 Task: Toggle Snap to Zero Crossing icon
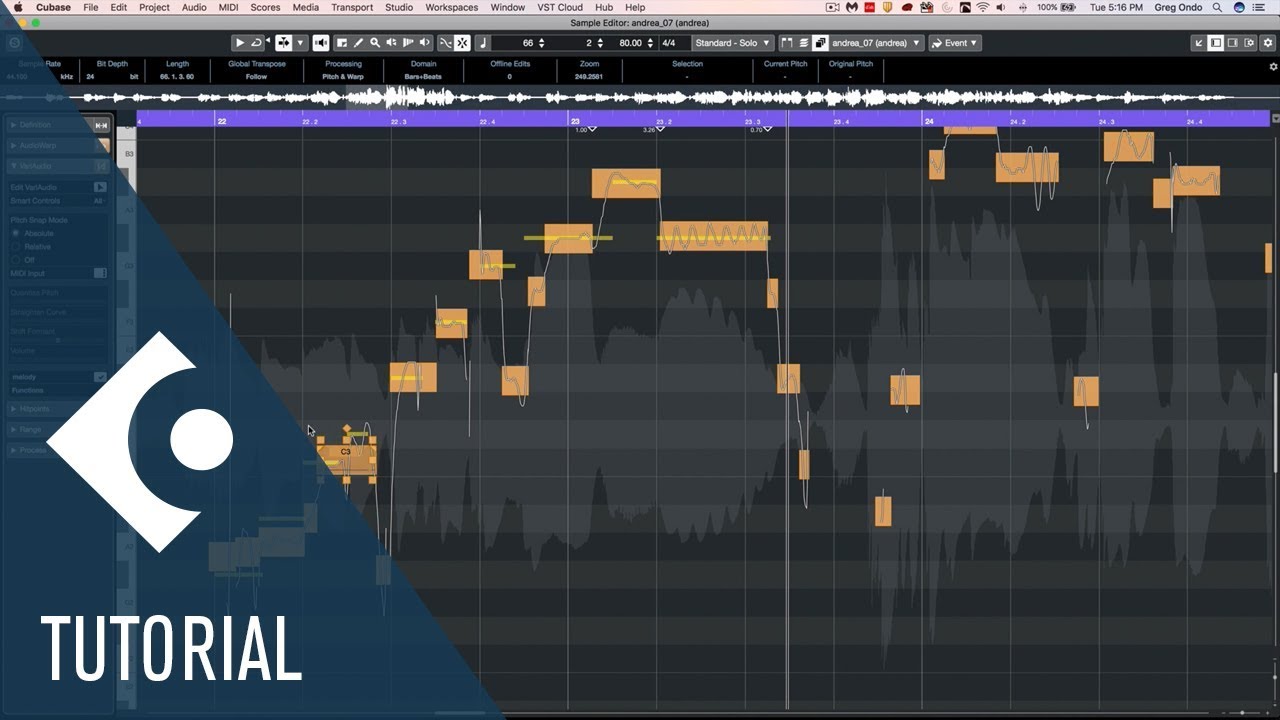click(446, 43)
